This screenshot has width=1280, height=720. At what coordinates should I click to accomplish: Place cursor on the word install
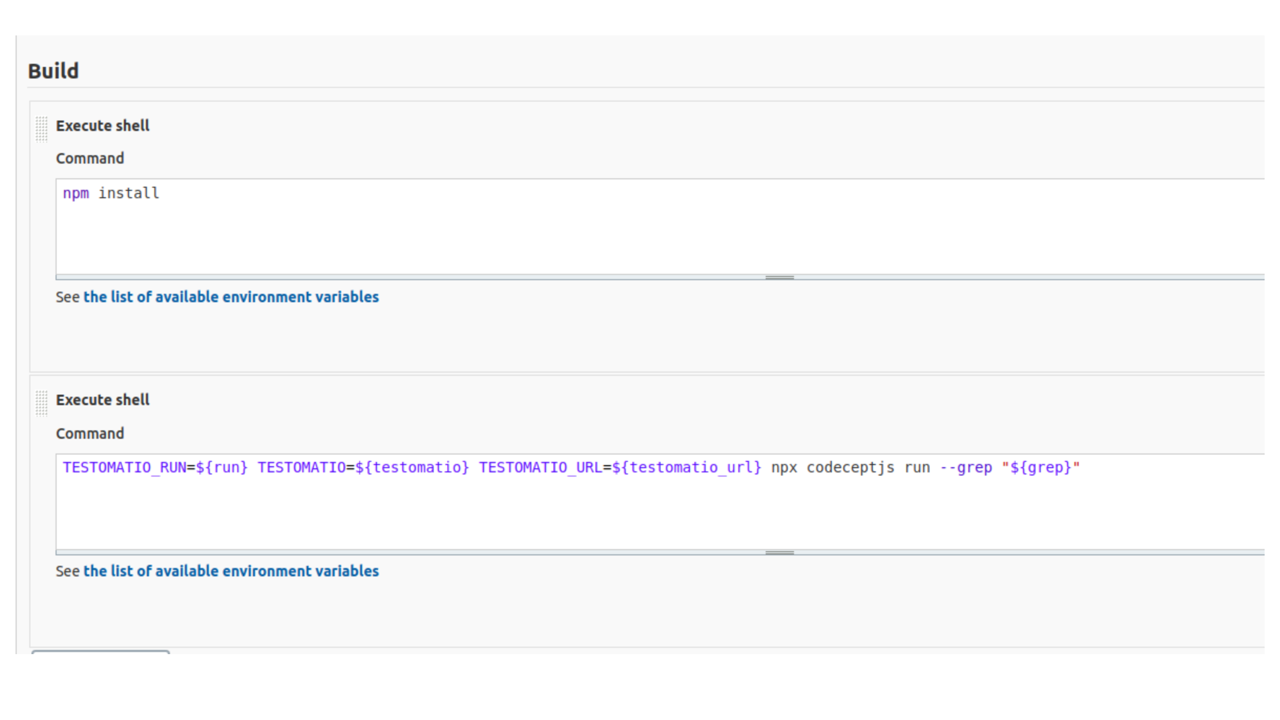point(129,193)
